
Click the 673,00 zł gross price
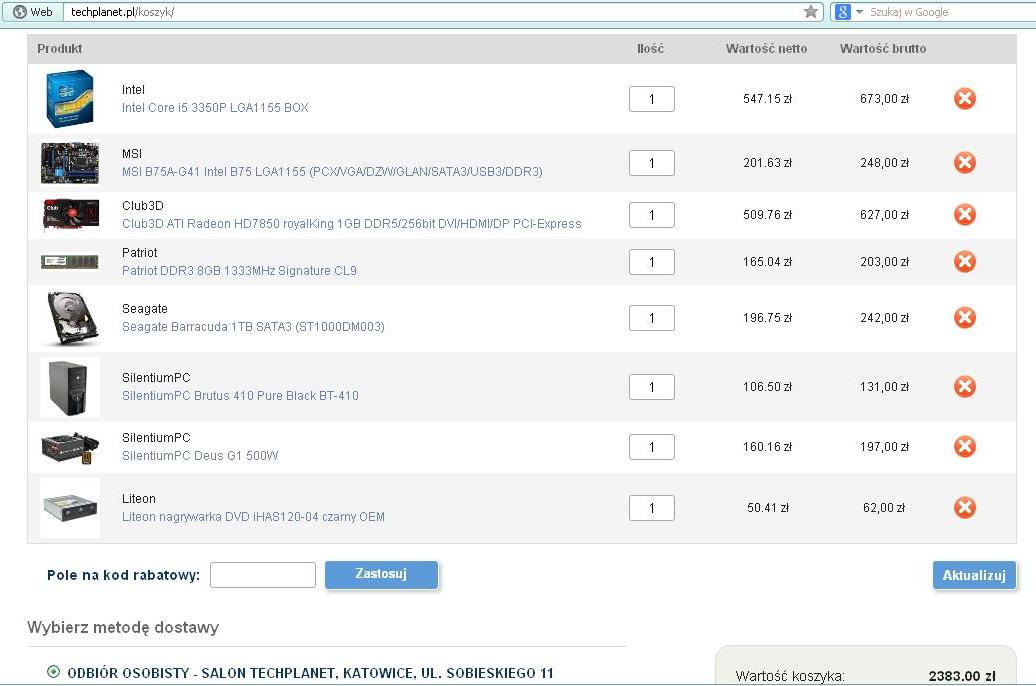coord(884,99)
